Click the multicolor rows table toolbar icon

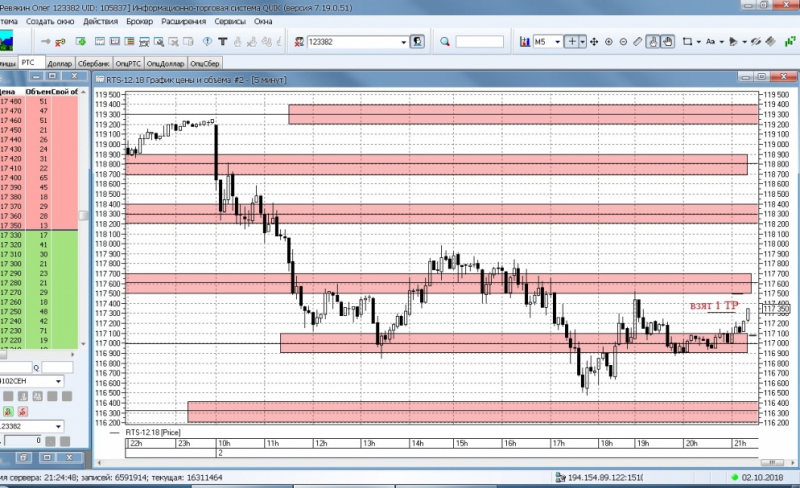click(129, 41)
